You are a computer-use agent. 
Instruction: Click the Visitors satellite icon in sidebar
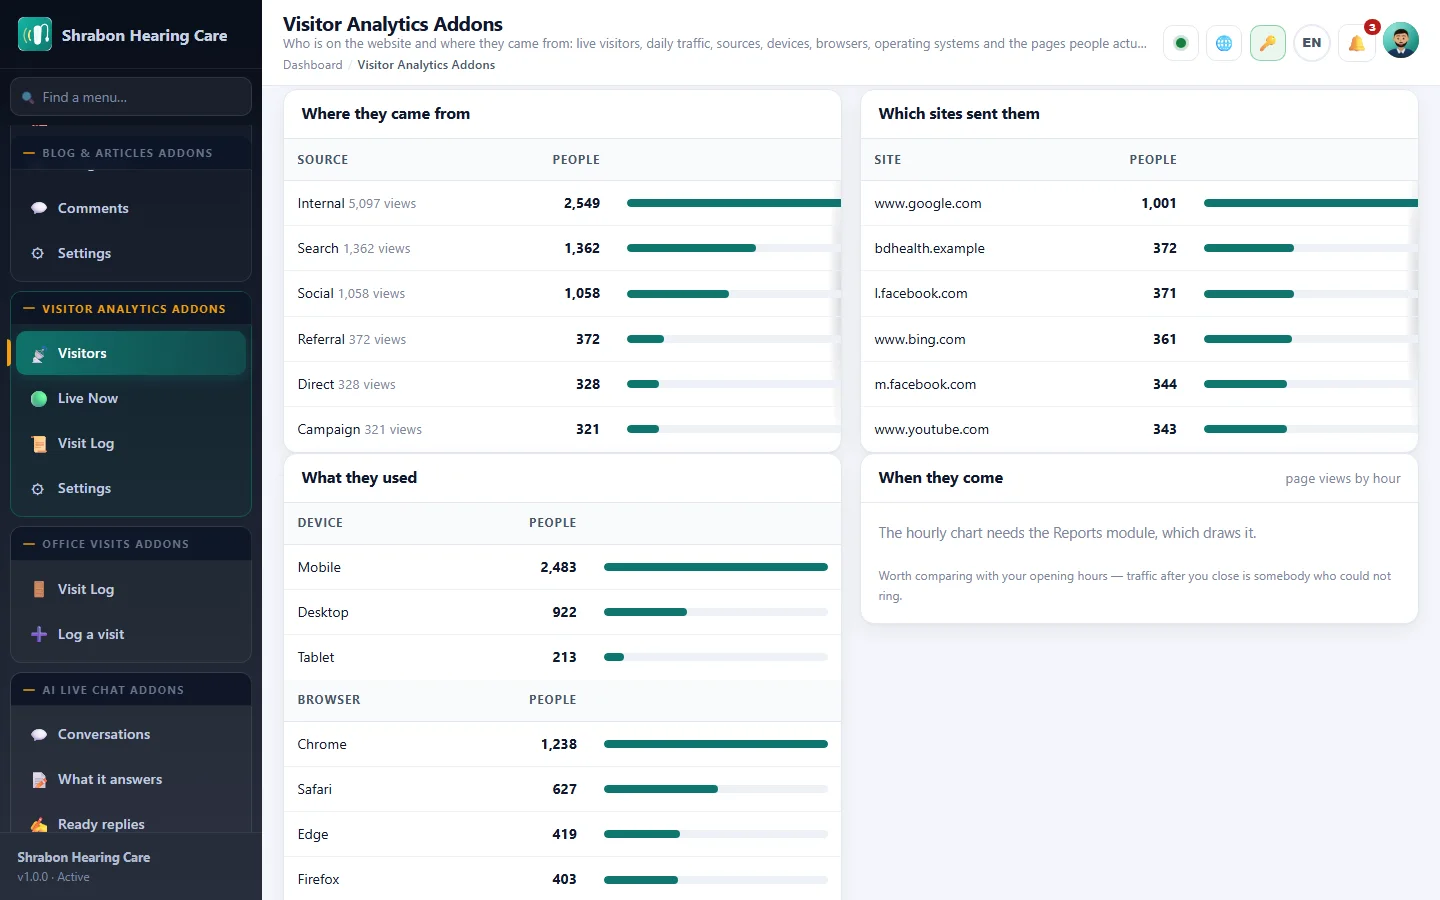[x=39, y=354]
